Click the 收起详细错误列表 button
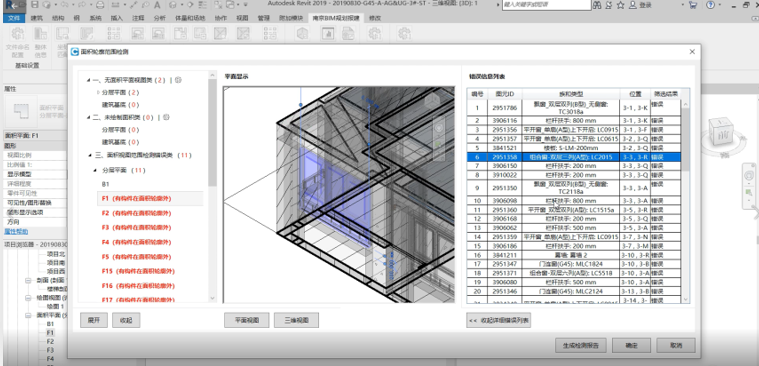The height and width of the screenshot is (366, 759). [499, 320]
